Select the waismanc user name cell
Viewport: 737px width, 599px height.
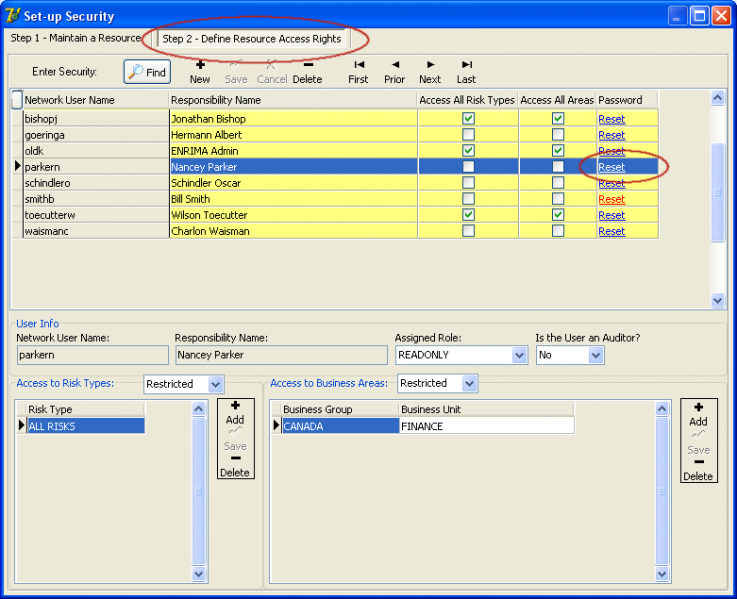(x=96, y=231)
